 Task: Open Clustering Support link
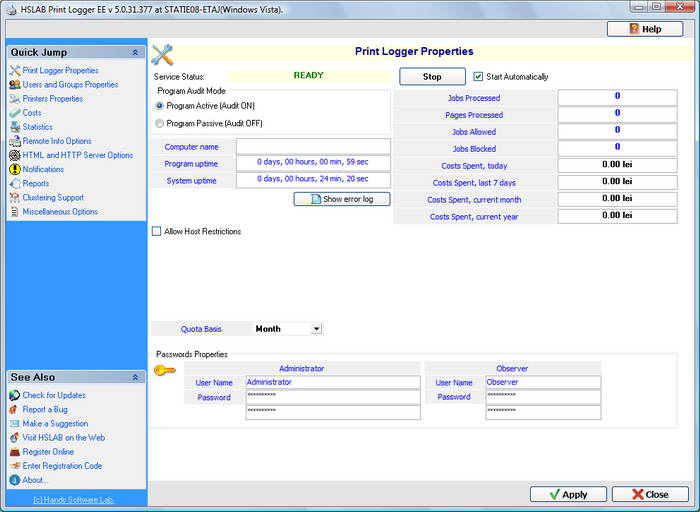[53, 197]
